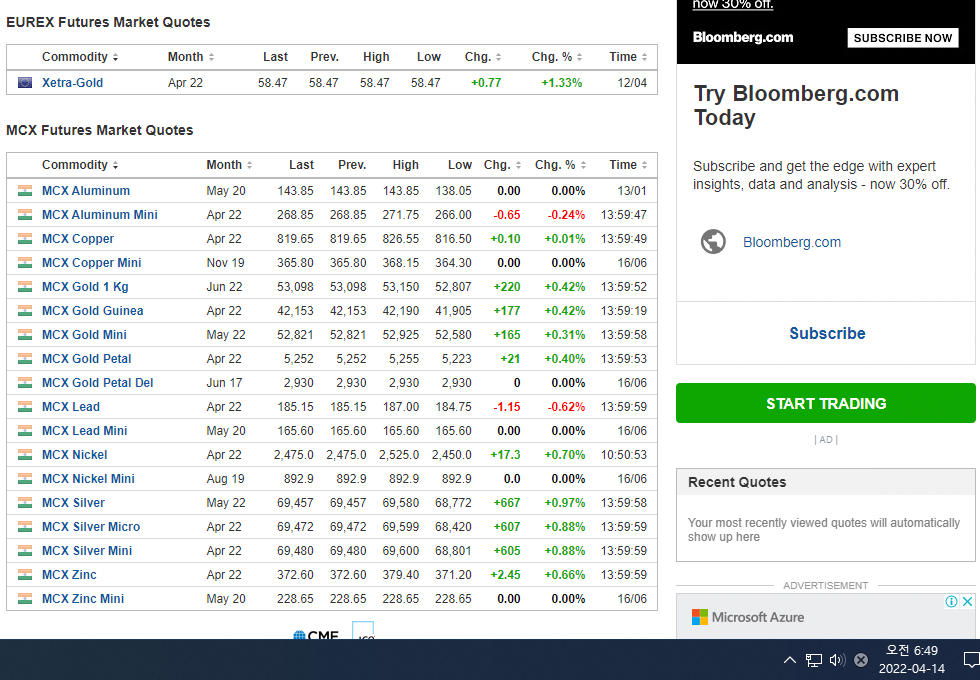Sort EUREX table by Month
Screen dimensions: 980x680
coord(191,57)
